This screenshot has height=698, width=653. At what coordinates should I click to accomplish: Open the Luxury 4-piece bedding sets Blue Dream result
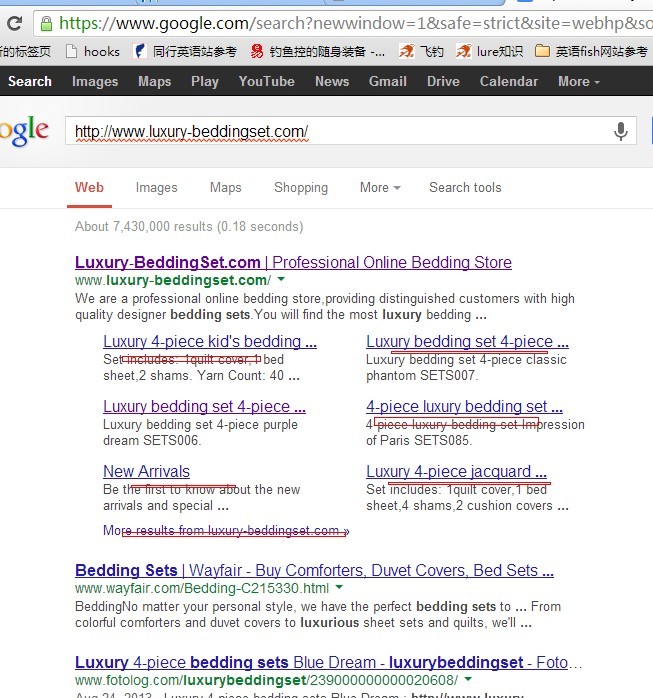pyautogui.click(x=328, y=662)
